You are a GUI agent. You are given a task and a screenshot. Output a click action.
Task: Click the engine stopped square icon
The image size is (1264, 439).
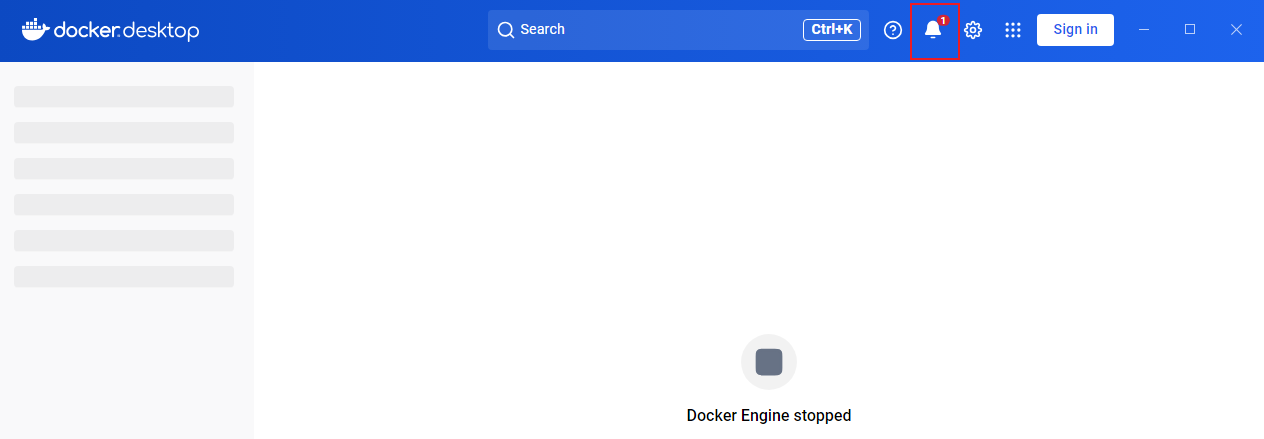769,362
